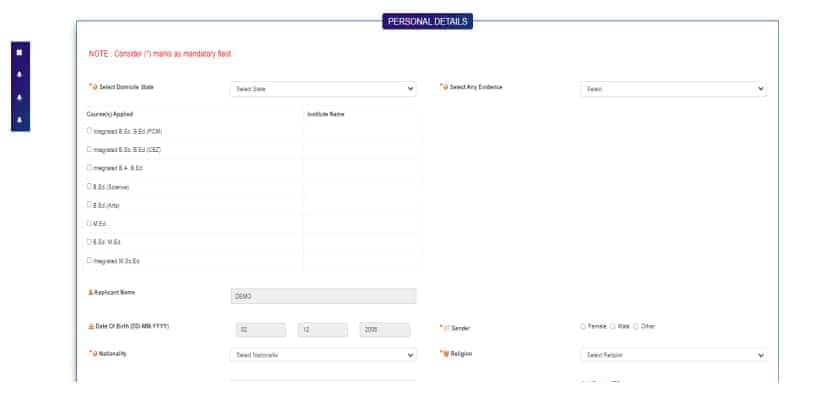Click the icon beside Select Any Evidence
Image resolution: width=817 pixels, height=396 pixels.
pyautogui.click(x=445, y=88)
